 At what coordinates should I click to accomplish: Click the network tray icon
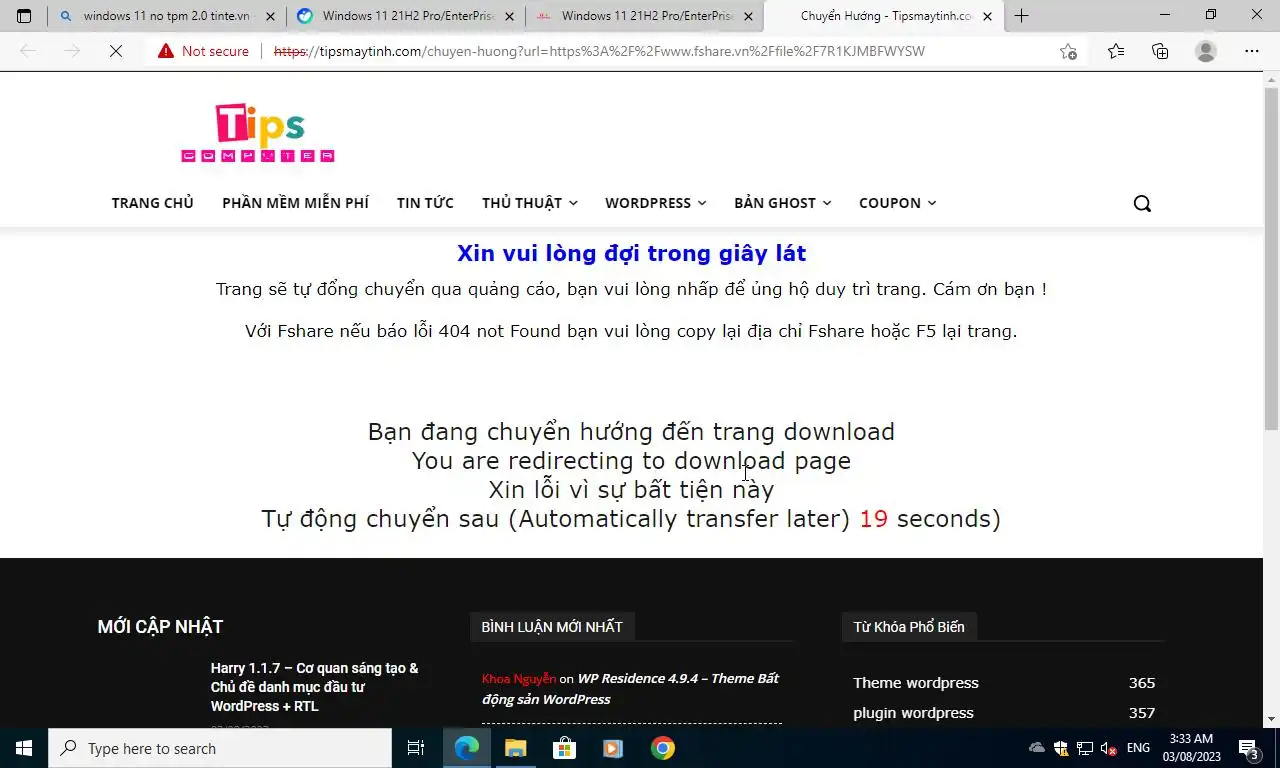(x=1085, y=748)
